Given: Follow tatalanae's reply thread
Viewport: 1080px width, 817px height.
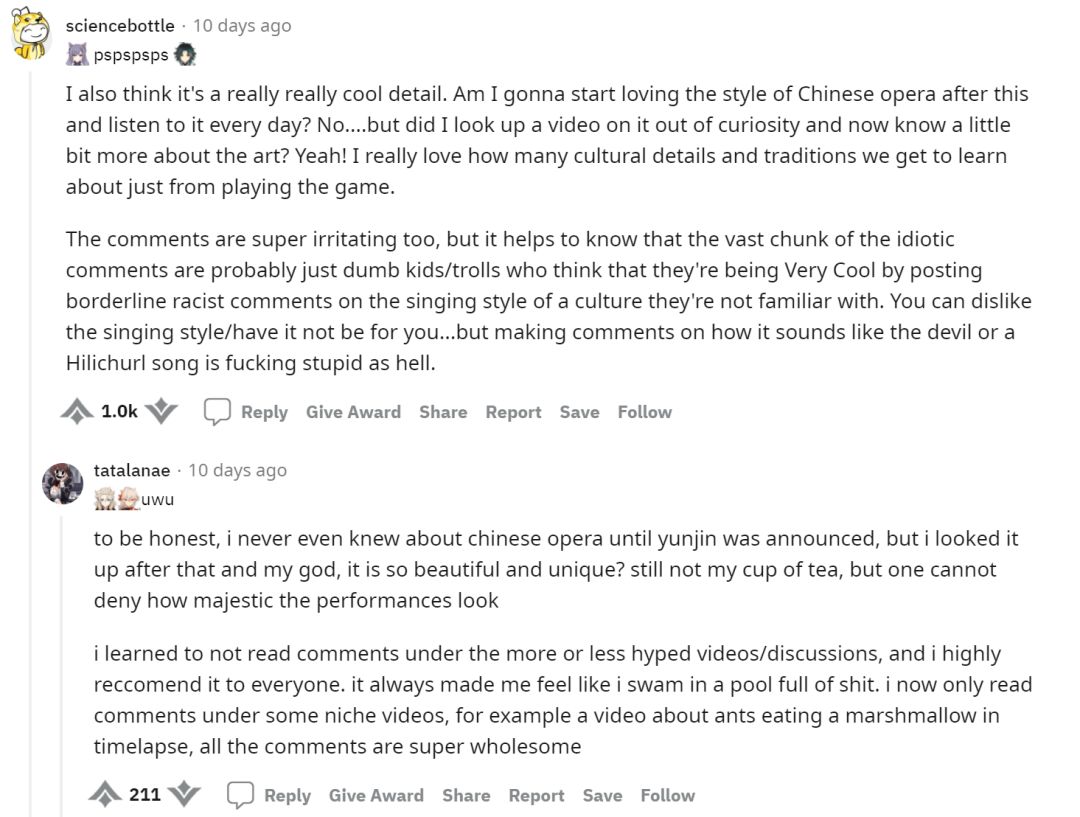Looking at the screenshot, I should coord(668,796).
